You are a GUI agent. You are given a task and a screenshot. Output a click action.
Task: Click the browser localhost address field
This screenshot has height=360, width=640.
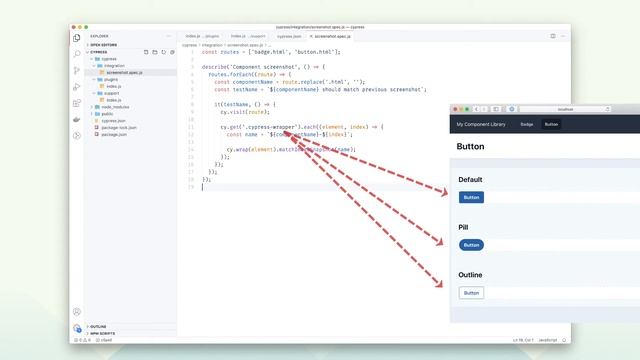[565, 109]
